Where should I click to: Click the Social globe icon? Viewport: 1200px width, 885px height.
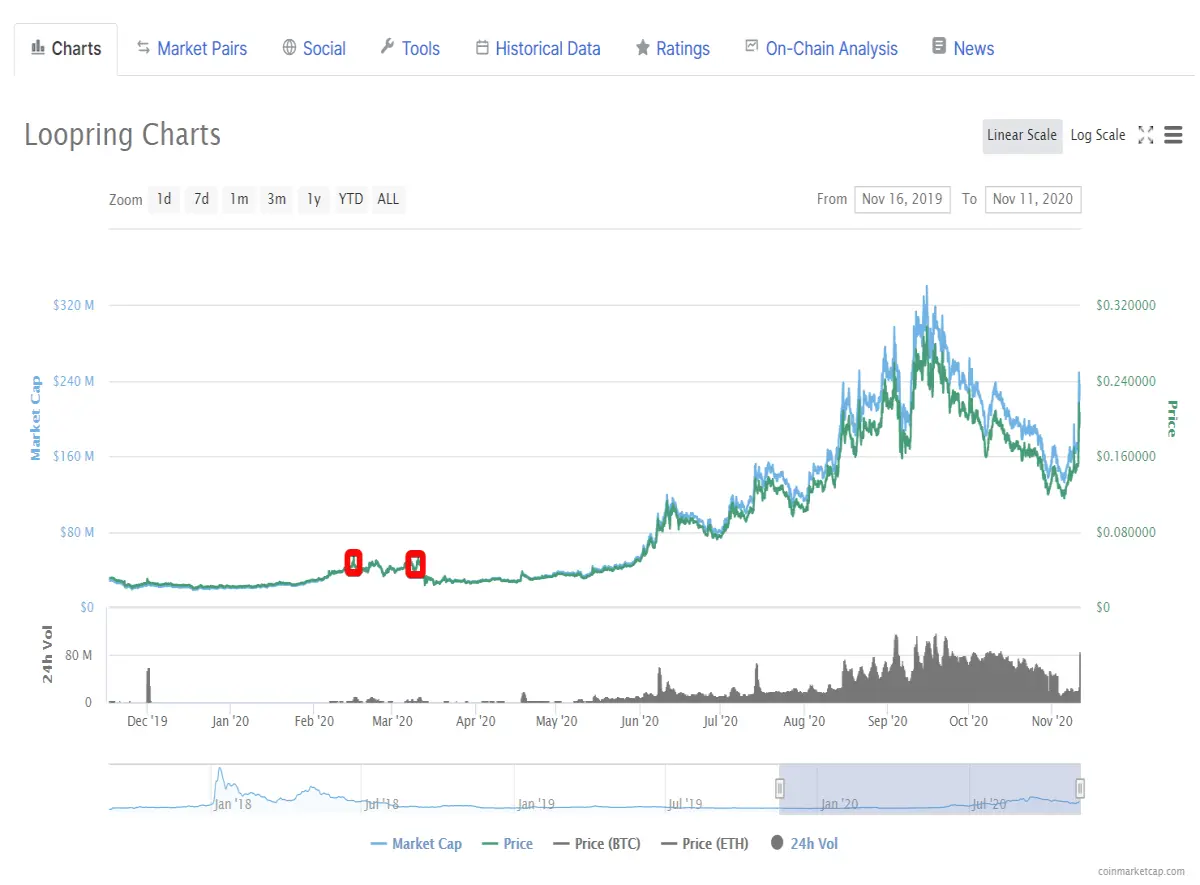click(x=289, y=47)
